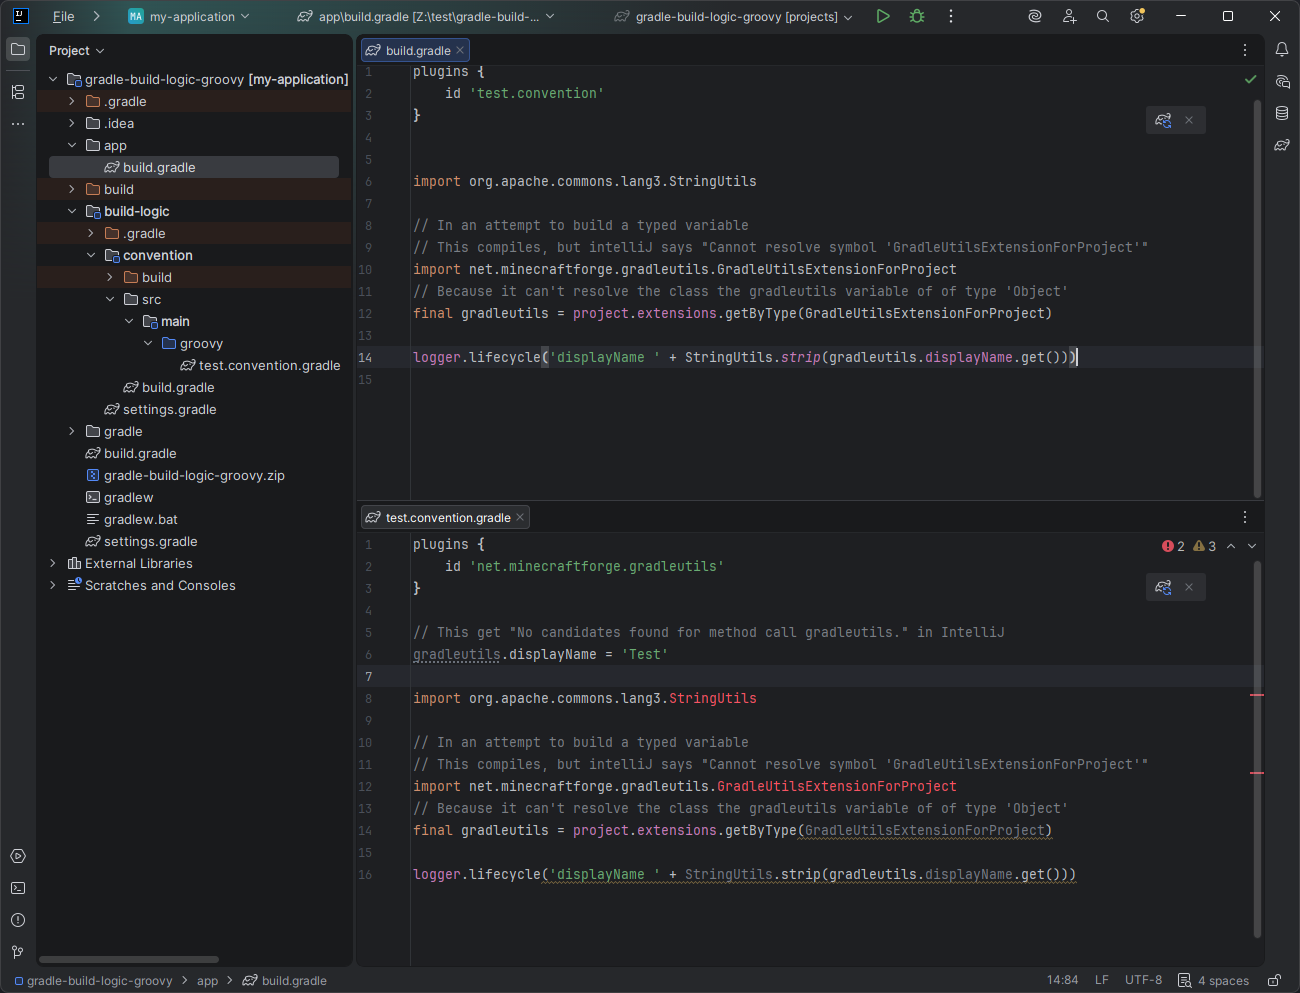Click Load Gradle changes in bottom editor
Image resolution: width=1300 pixels, height=993 pixels.
[x=1163, y=587]
